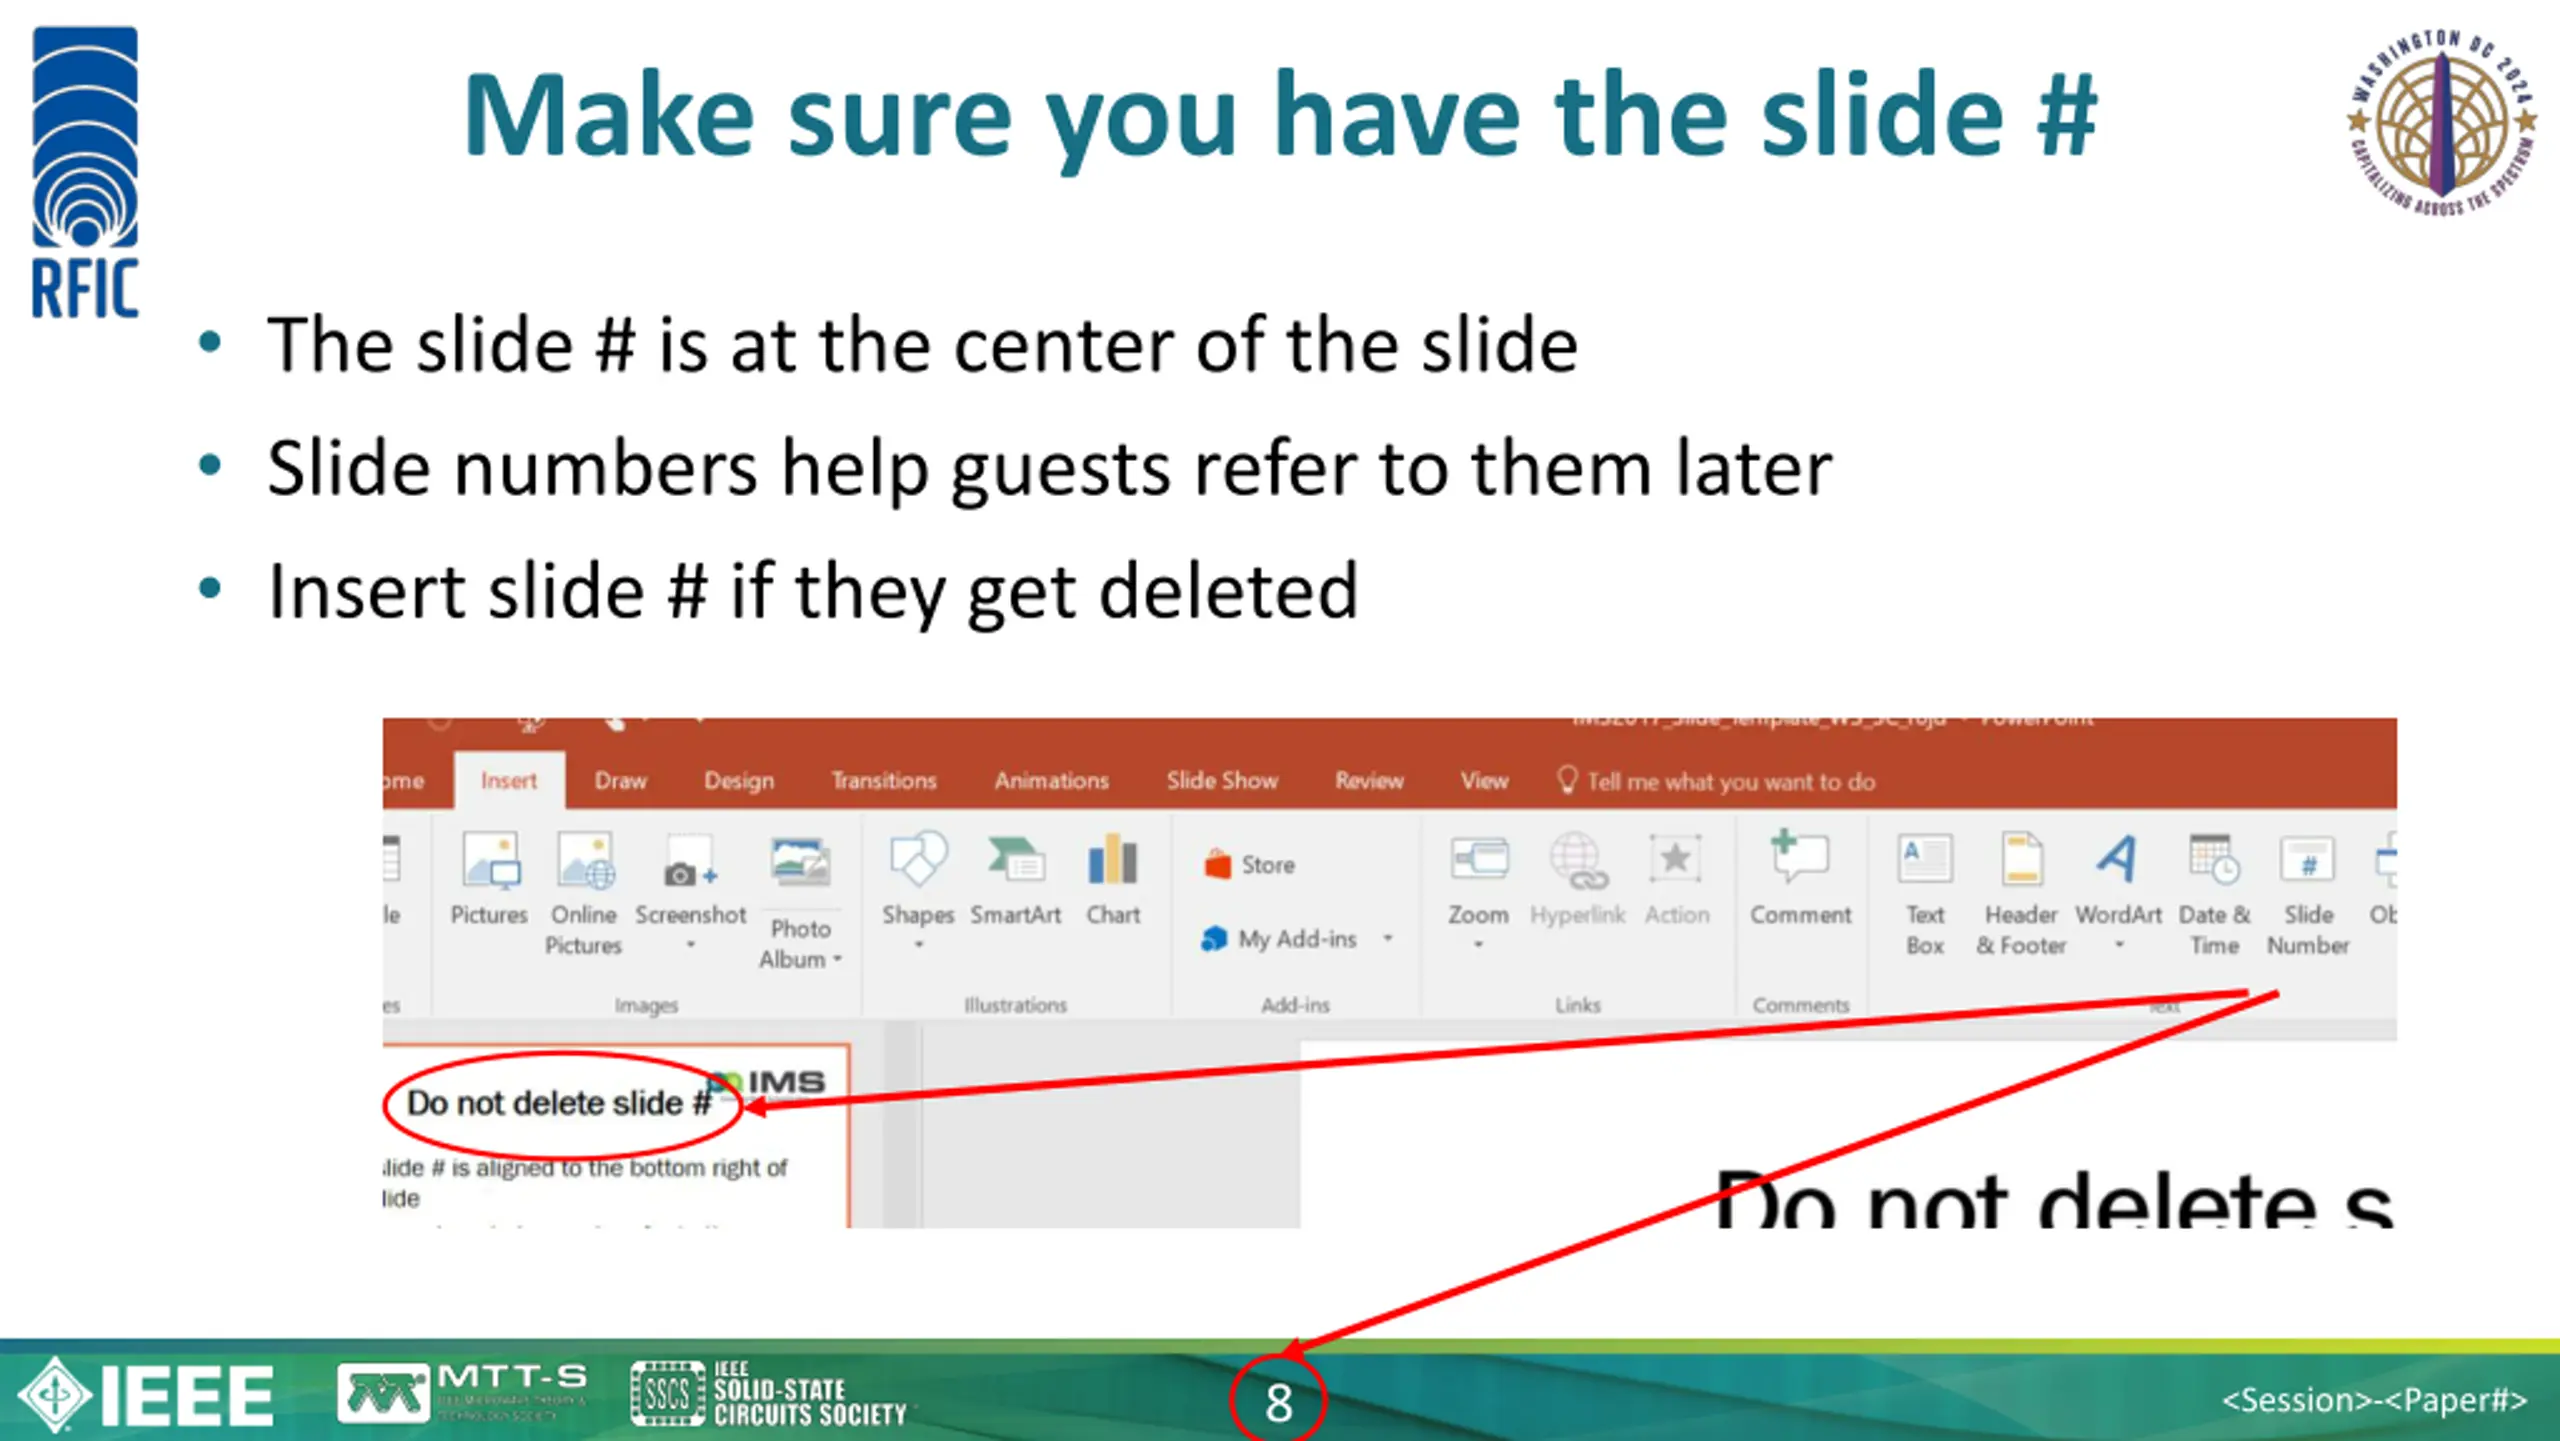2560x1441 pixels.
Task: Click the RFIC logo
Action: (85, 172)
